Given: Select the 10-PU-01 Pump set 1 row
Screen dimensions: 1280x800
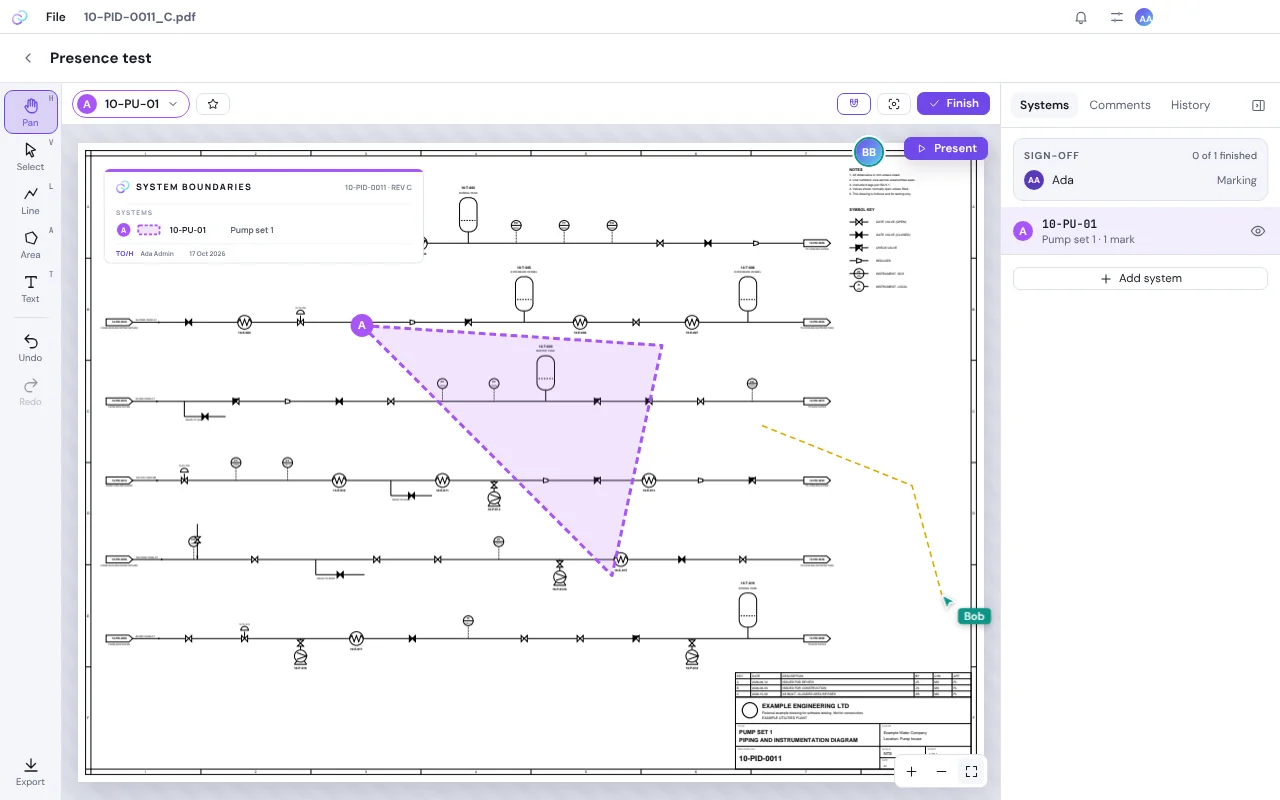Looking at the screenshot, I should pos(1140,231).
